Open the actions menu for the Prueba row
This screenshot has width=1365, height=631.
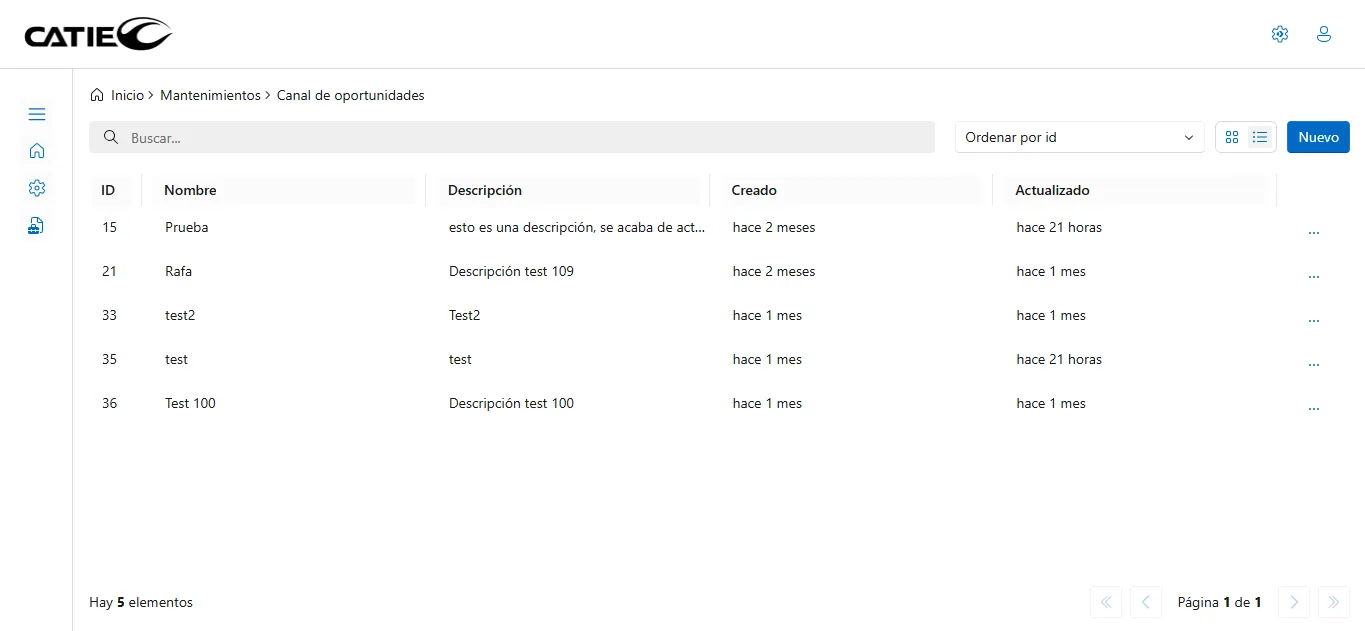(x=1313, y=232)
